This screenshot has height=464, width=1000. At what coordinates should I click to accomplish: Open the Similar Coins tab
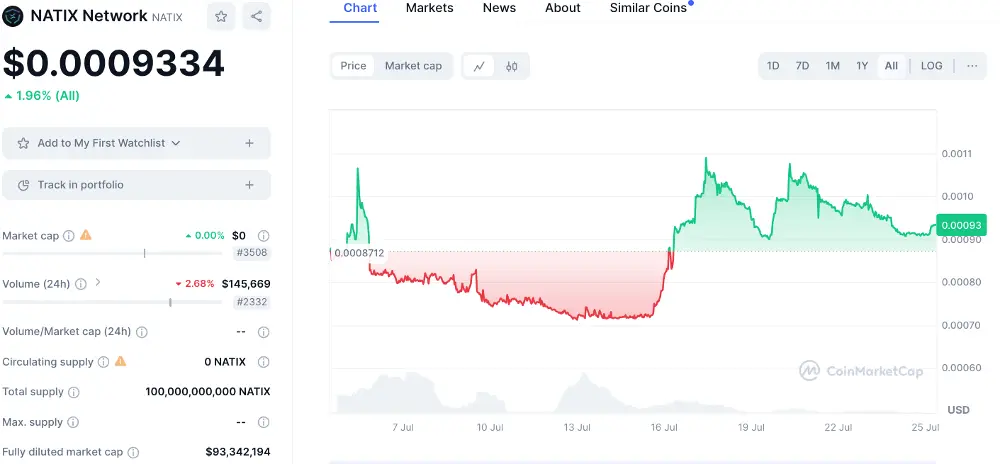[x=649, y=8]
